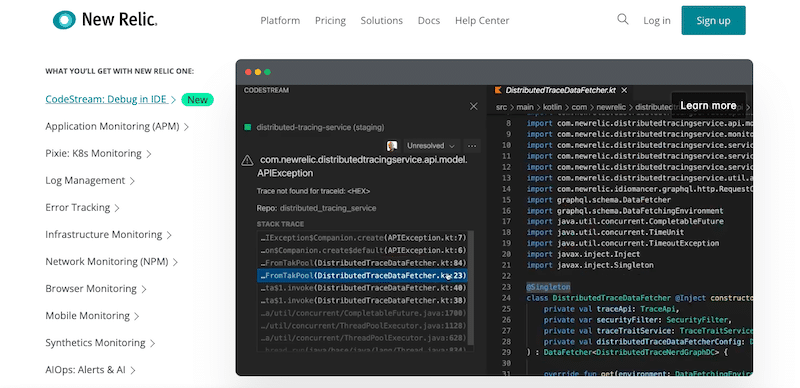Click the Sign up button

click(713, 20)
